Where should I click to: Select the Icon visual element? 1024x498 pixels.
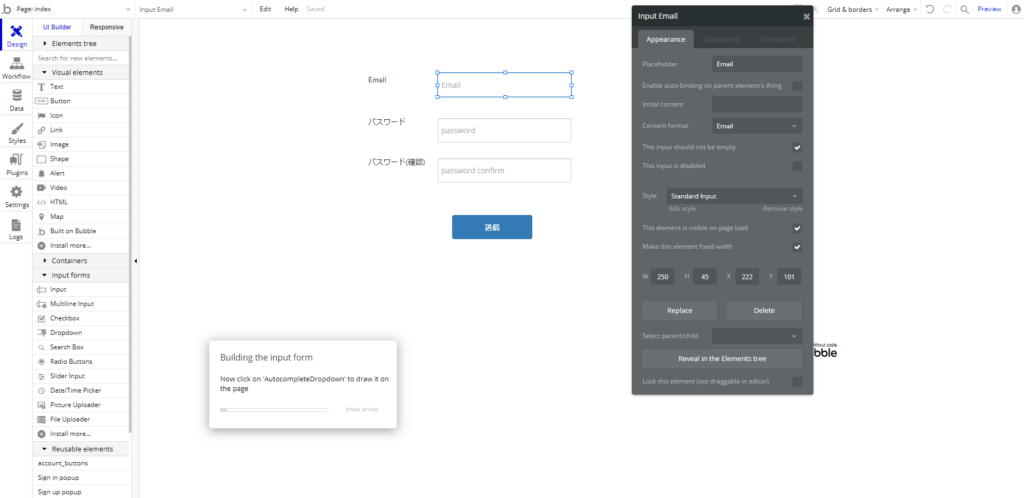(x=81, y=116)
